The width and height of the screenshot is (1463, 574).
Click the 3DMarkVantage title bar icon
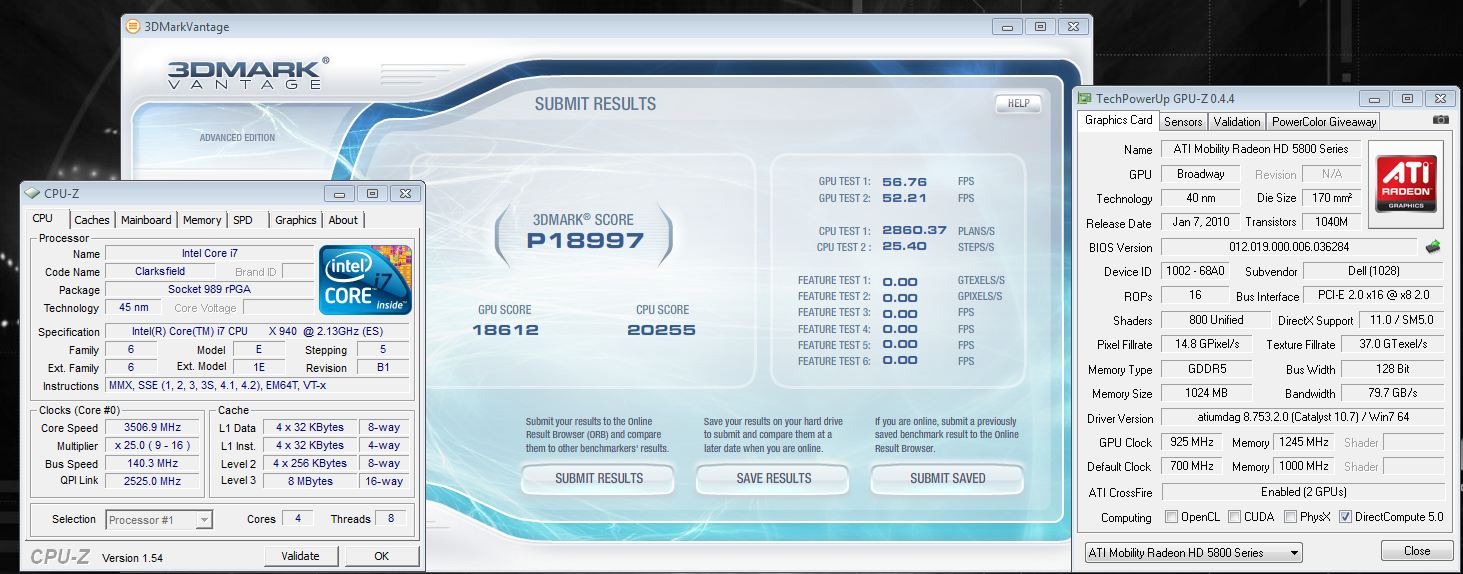pyautogui.click(x=133, y=27)
